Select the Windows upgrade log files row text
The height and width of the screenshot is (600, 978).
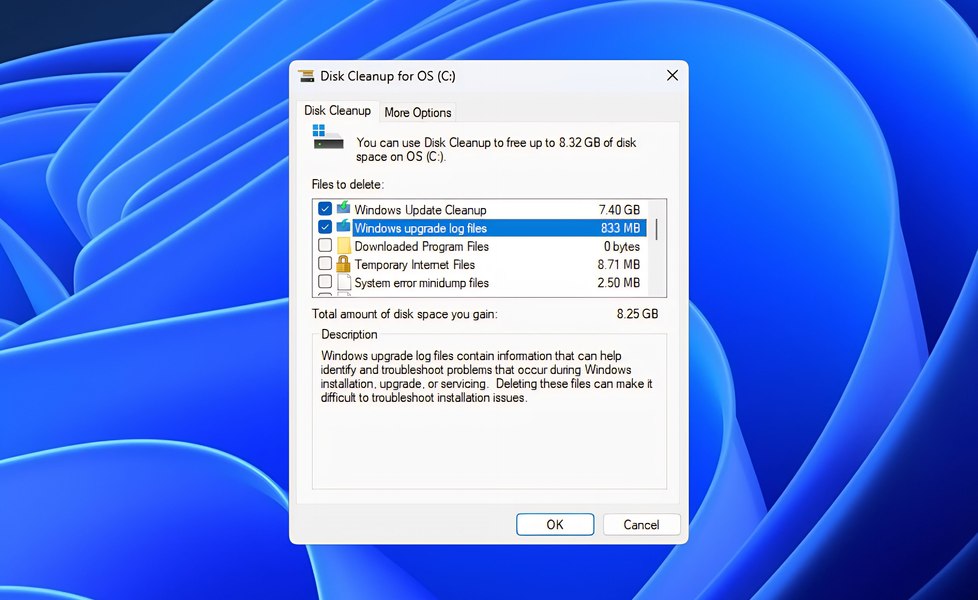tap(420, 228)
